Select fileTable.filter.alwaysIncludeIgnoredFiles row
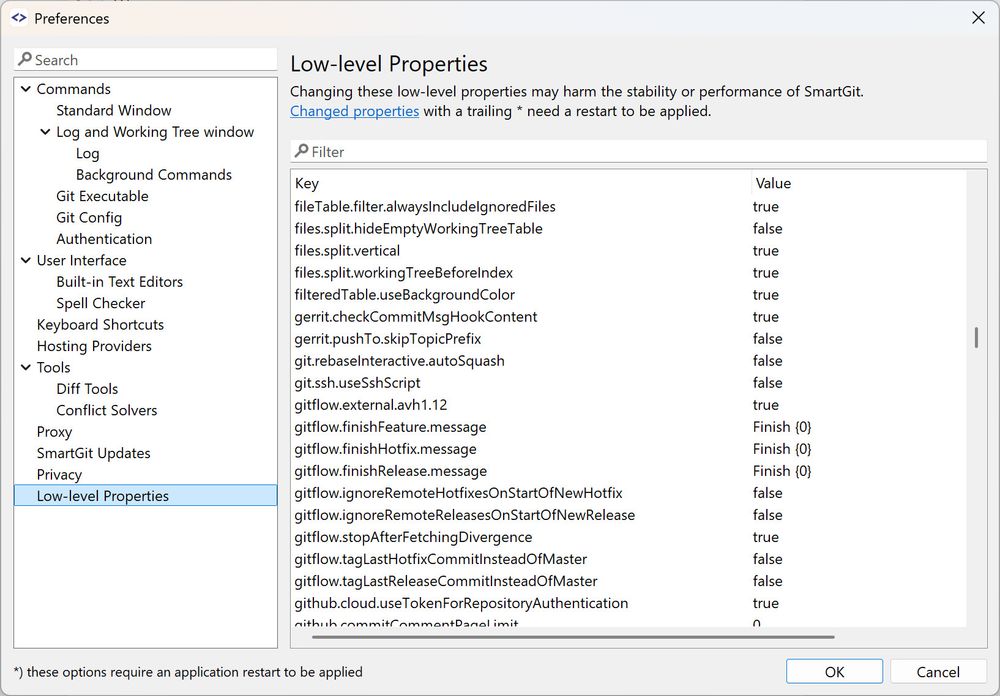 628,207
